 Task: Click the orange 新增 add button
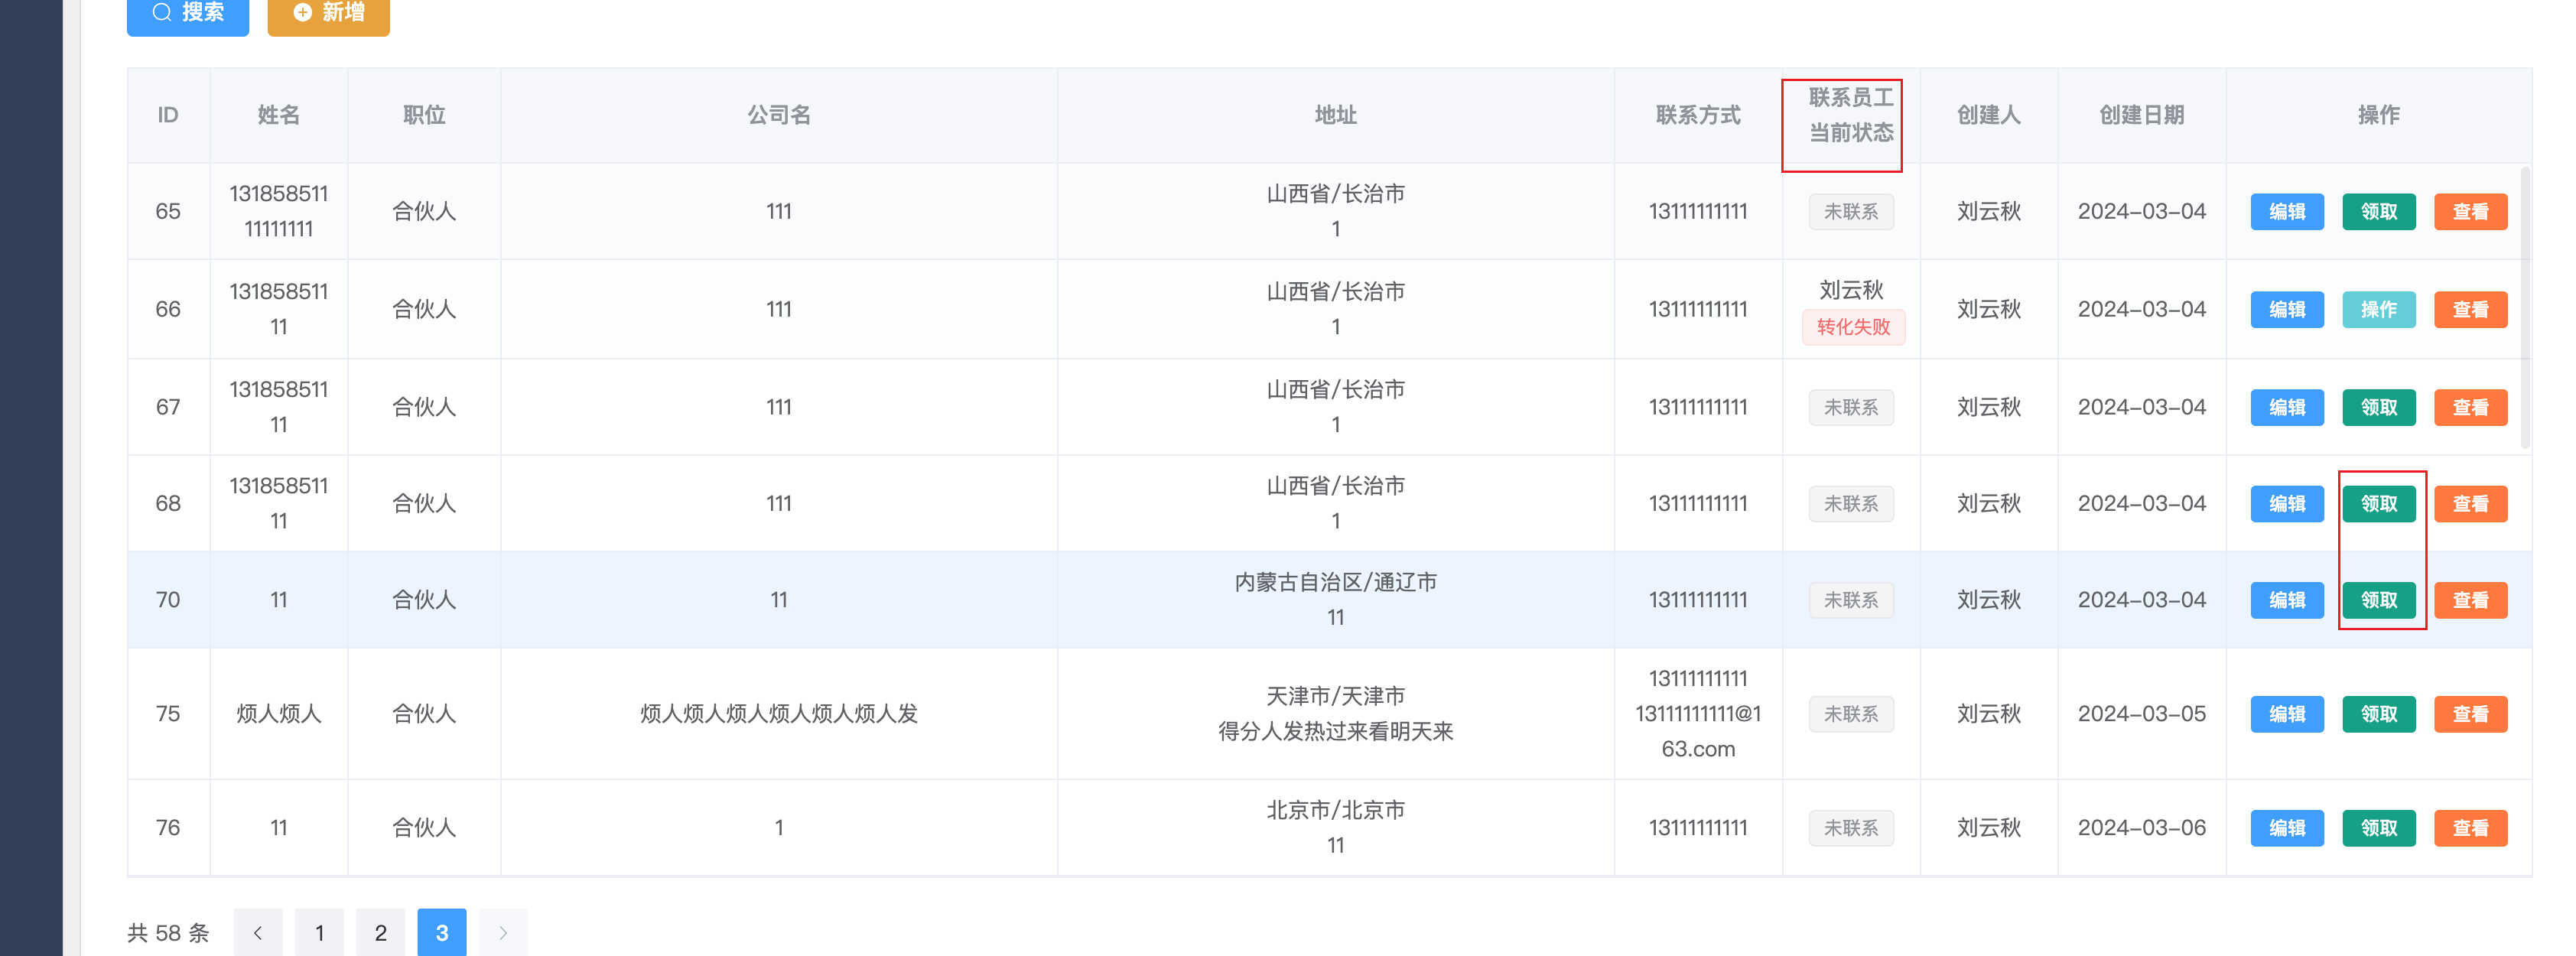click(328, 14)
